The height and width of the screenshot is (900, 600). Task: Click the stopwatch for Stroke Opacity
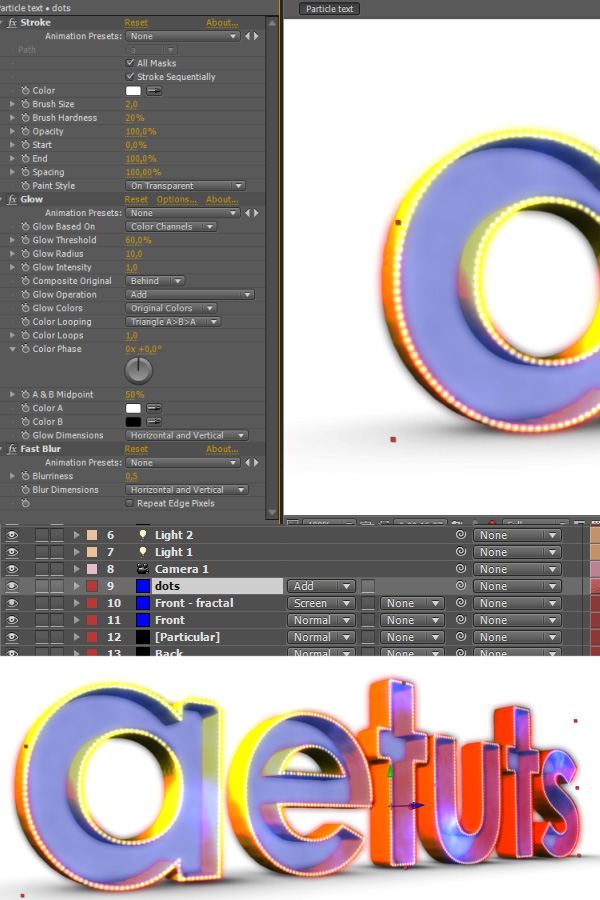click(25, 131)
